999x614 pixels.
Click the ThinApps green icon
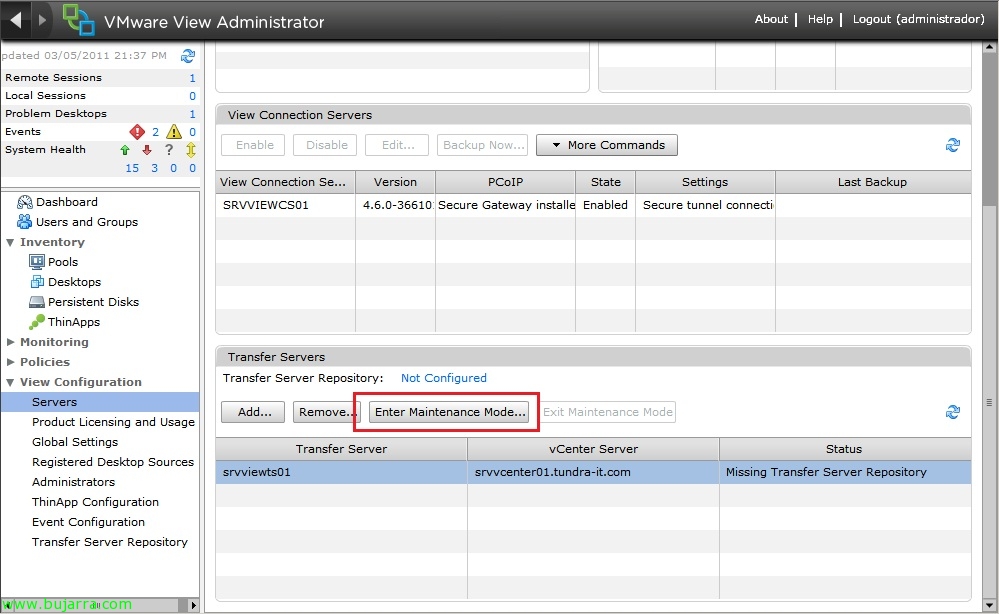(x=37, y=322)
